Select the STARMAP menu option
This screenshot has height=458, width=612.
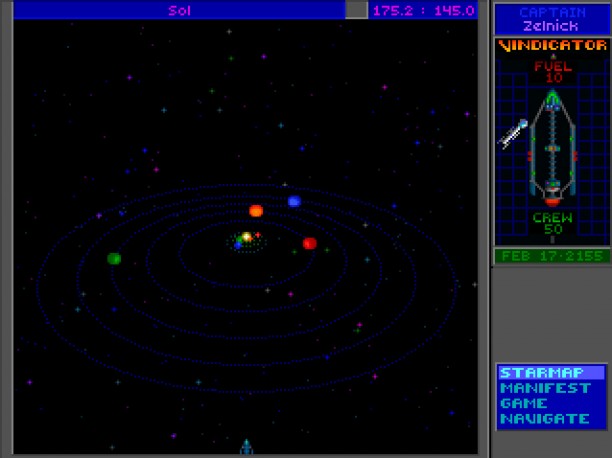point(551,372)
